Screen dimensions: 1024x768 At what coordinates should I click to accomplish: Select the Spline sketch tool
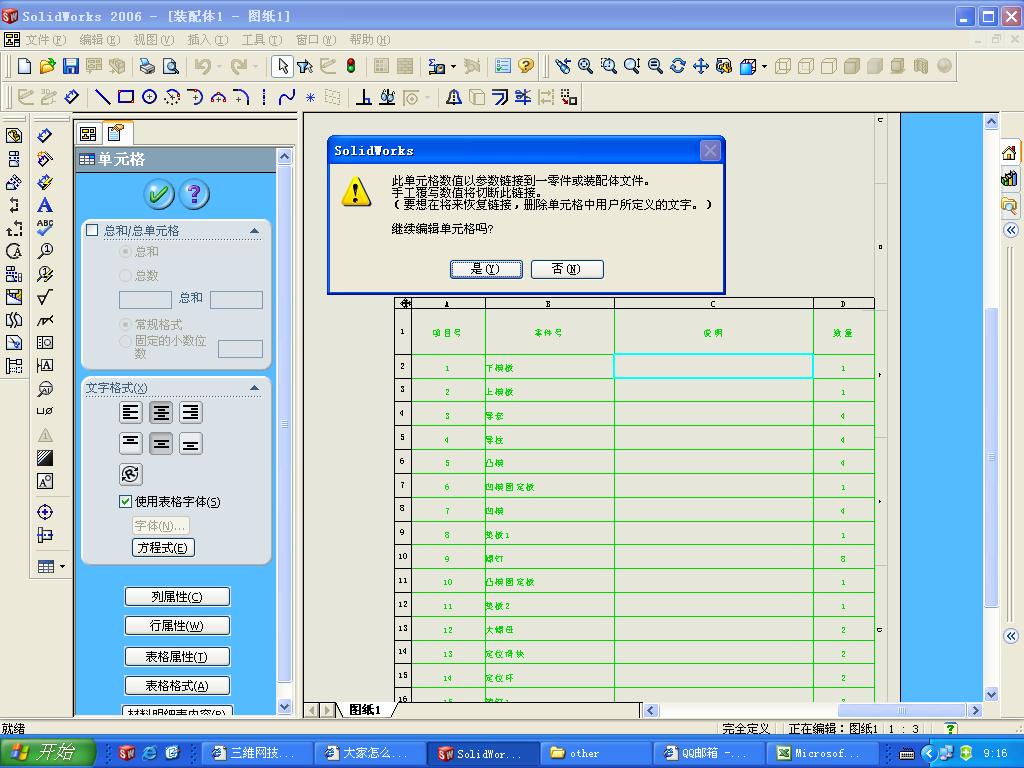286,97
